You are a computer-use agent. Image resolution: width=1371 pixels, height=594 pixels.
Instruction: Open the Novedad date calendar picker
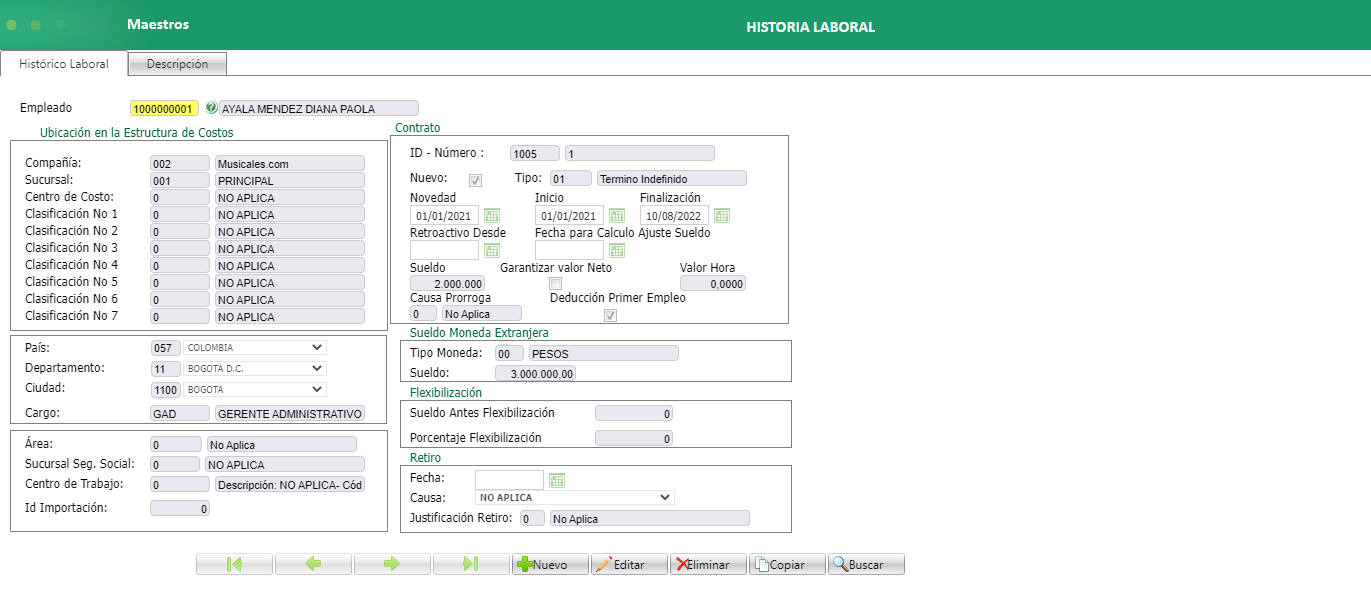click(x=492, y=216)
